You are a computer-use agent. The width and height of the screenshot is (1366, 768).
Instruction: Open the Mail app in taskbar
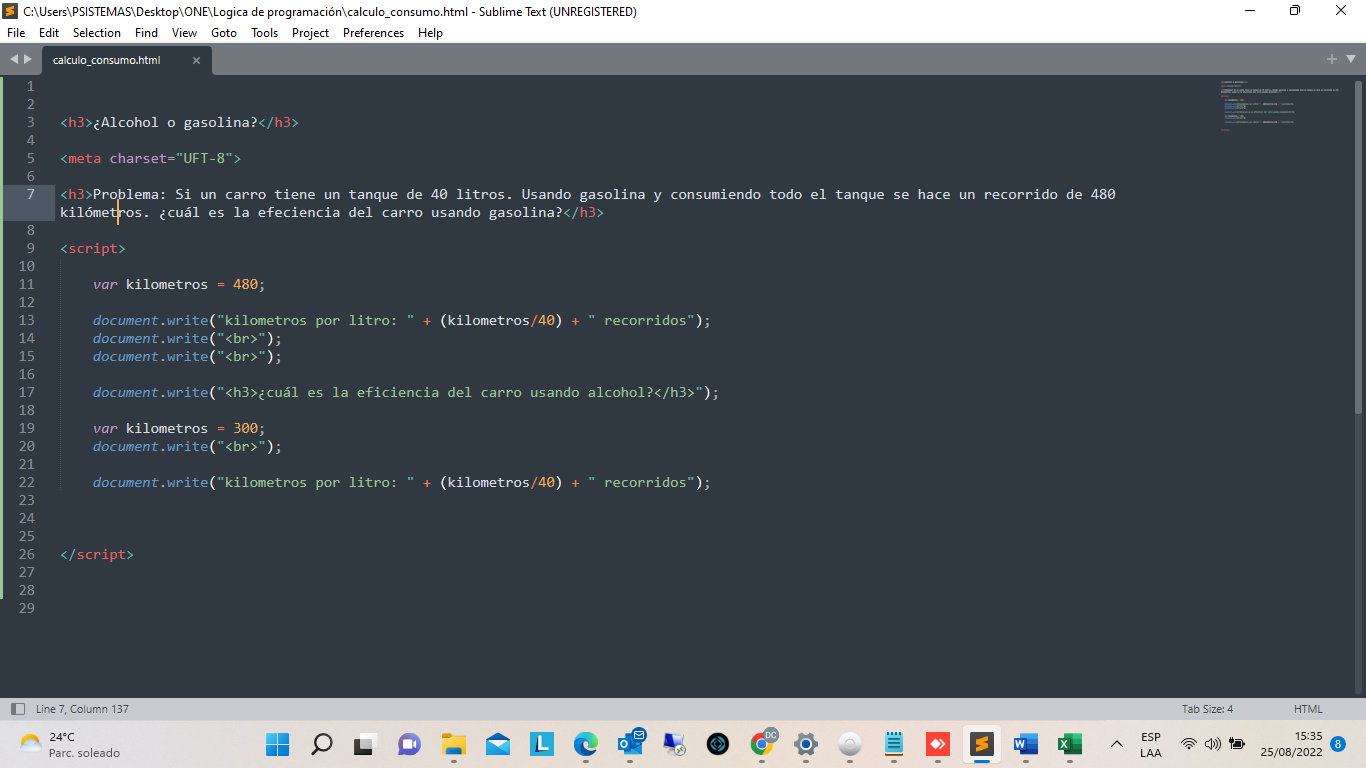pyautogui.click(x=497, y=744)
